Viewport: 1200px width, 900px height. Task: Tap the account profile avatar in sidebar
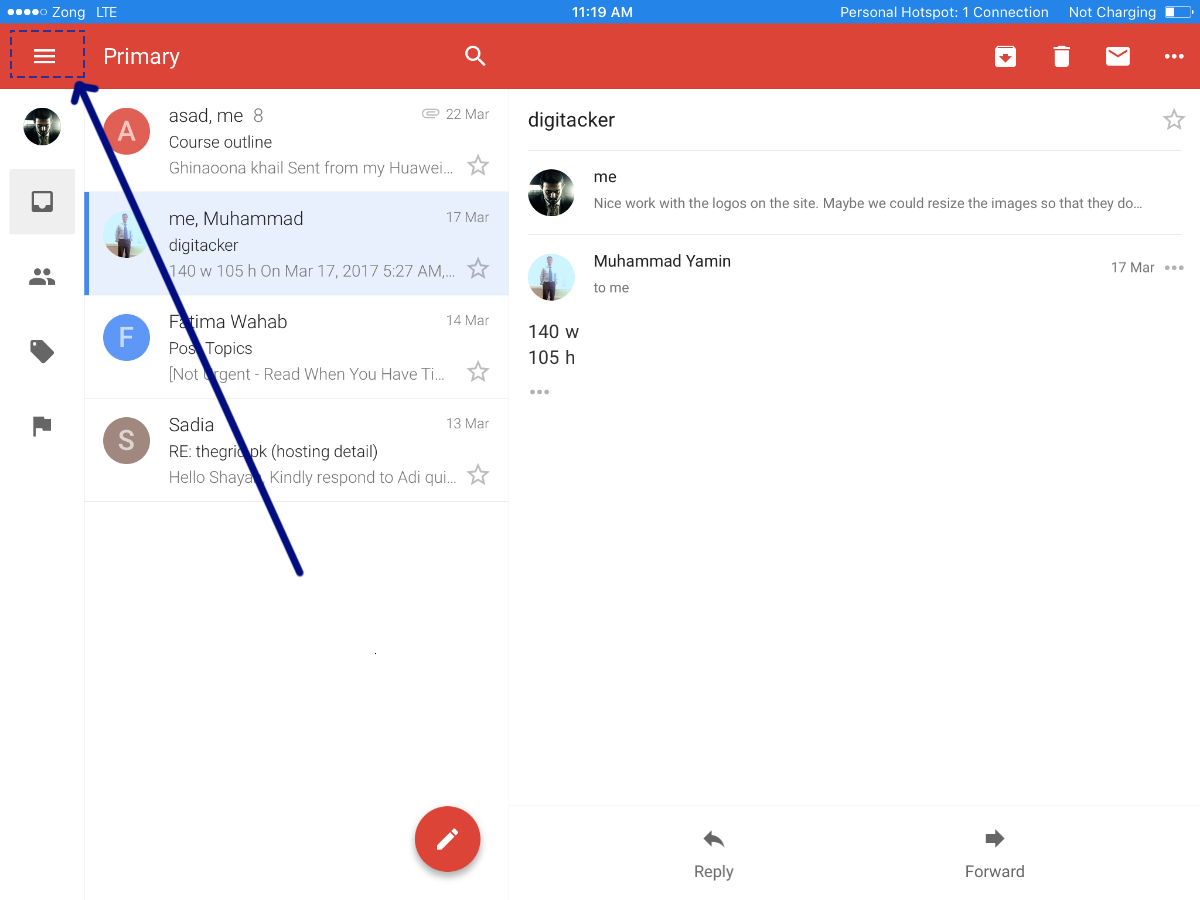[x=42, y=127]
